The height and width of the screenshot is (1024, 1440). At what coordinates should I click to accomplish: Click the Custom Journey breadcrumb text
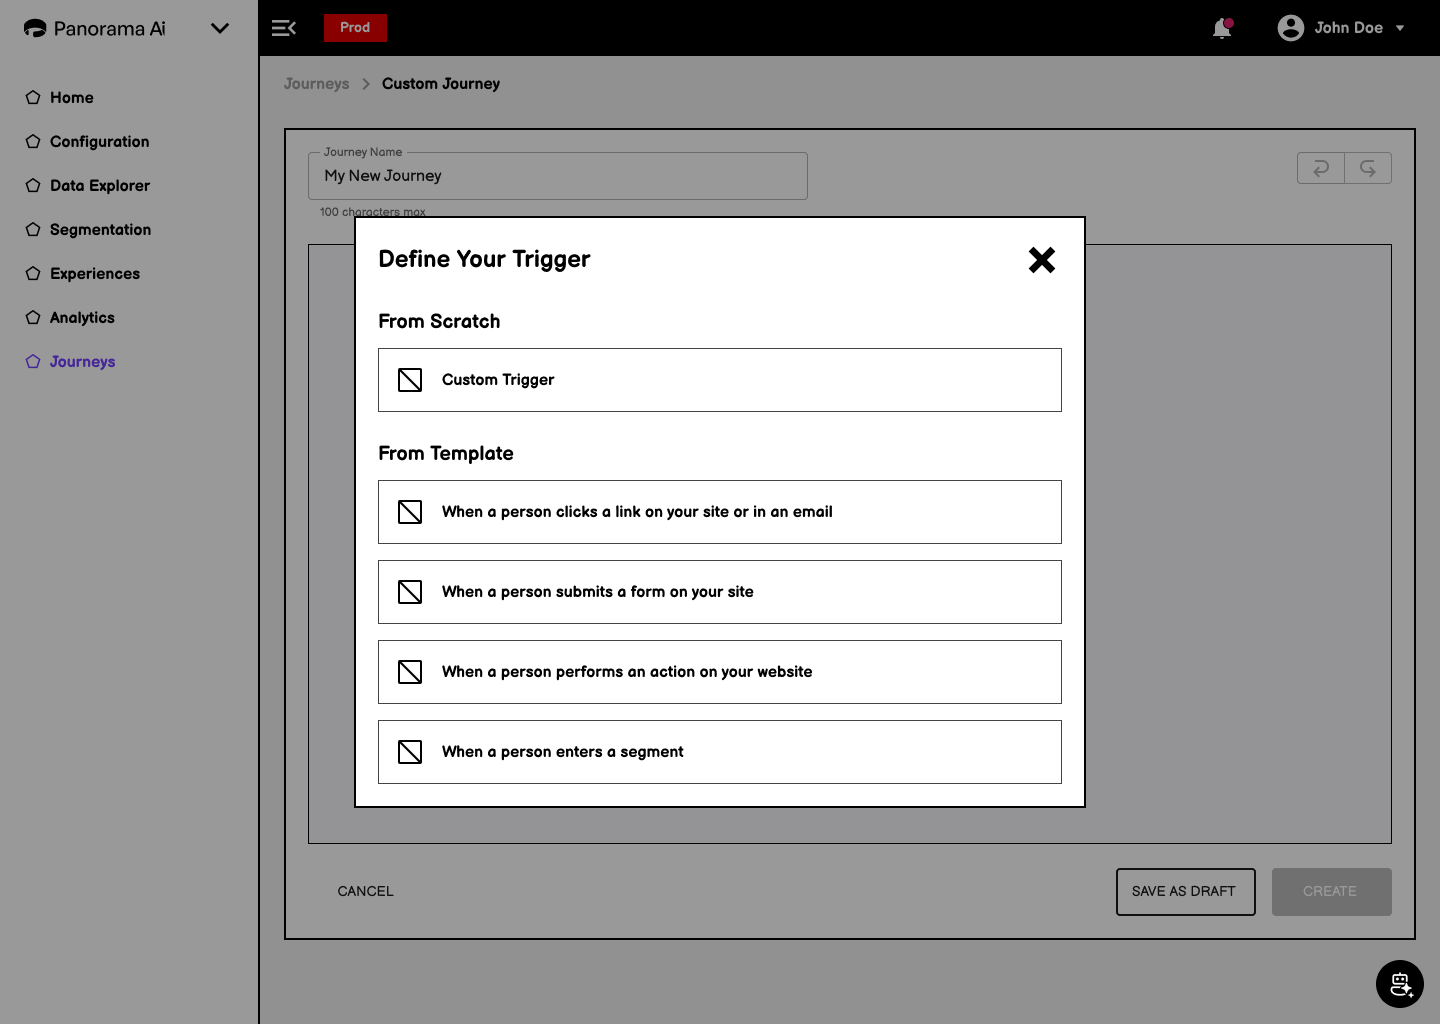click(x=441, y=84)
